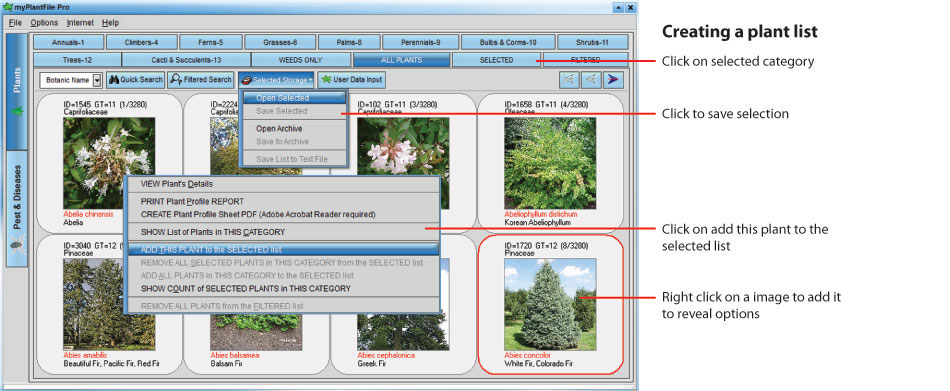Show ALL PLANTS category
Viewport: 950px width, 391px height.
pos(402,60)
